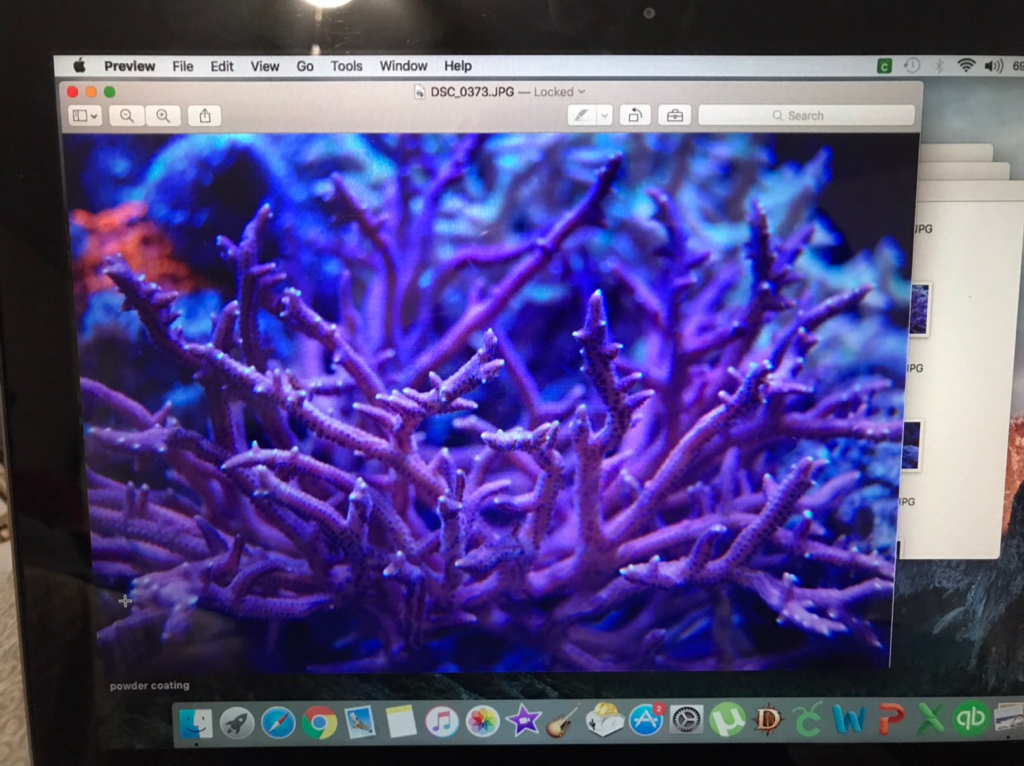The image size is (1024, 766).
Task: Open Photos app from the Dock
Action: pyautogui.click(x=483, y=722)
